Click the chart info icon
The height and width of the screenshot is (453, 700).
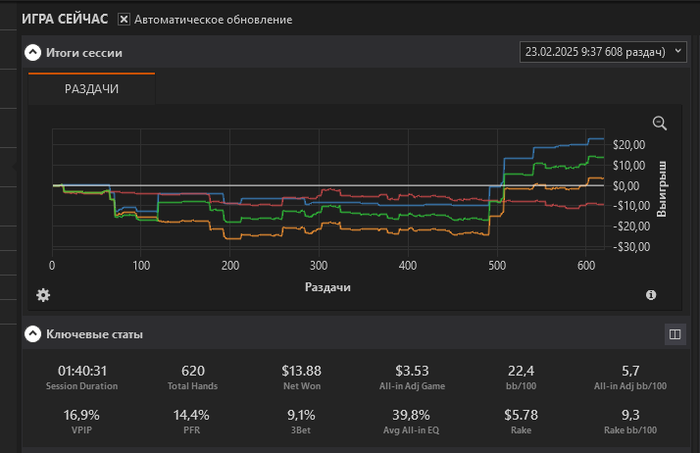tap(651, 295)
